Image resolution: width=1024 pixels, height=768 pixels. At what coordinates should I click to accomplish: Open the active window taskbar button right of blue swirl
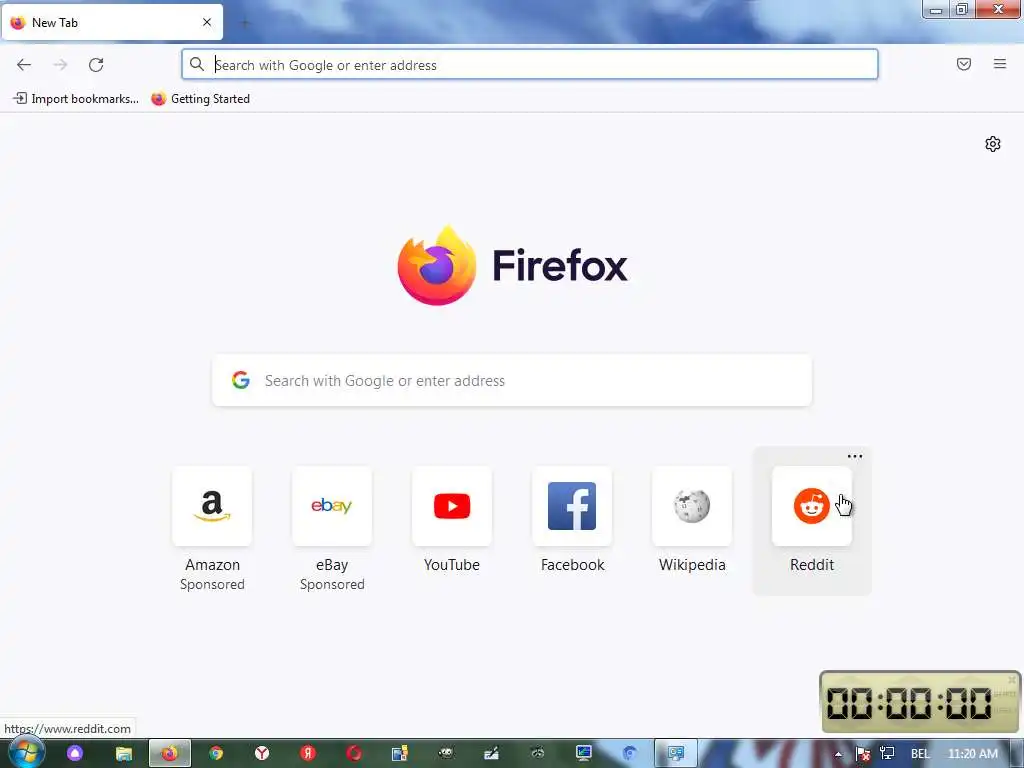click(676, 754)
